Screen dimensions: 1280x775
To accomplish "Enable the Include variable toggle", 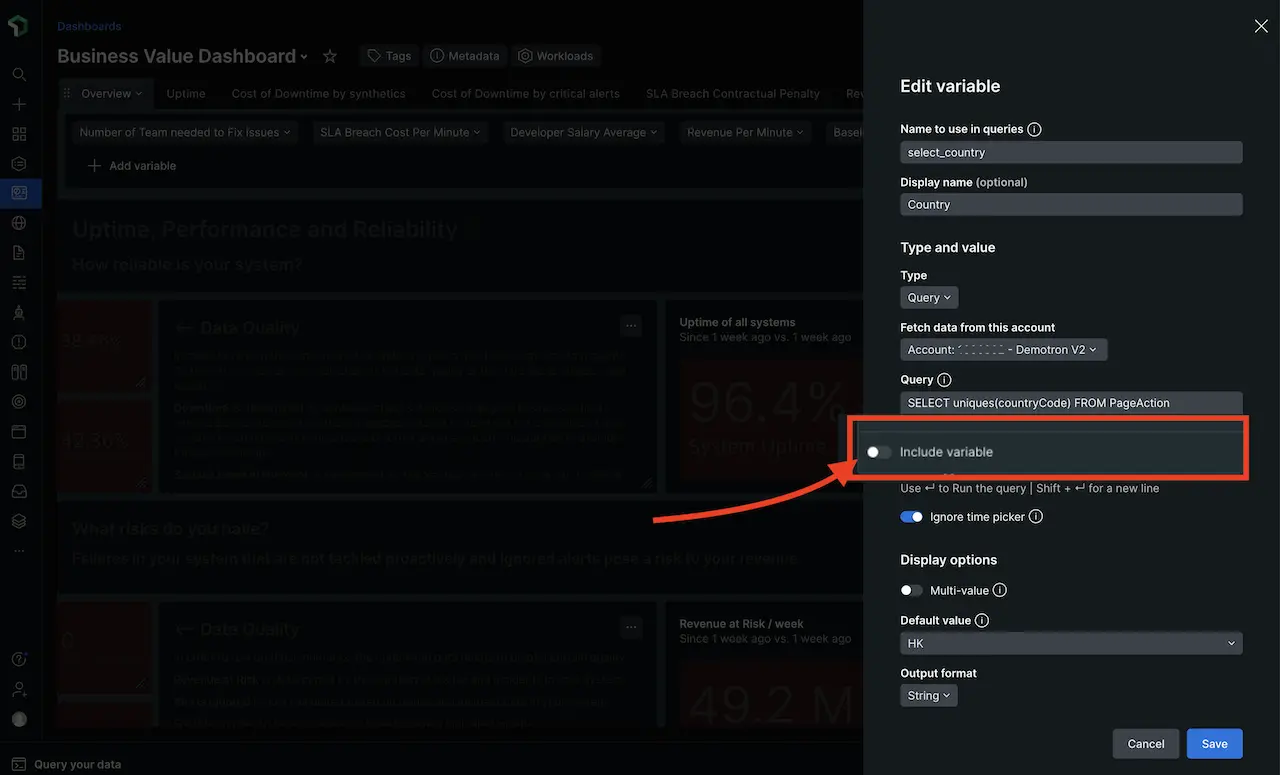I will tap(878, 452).
